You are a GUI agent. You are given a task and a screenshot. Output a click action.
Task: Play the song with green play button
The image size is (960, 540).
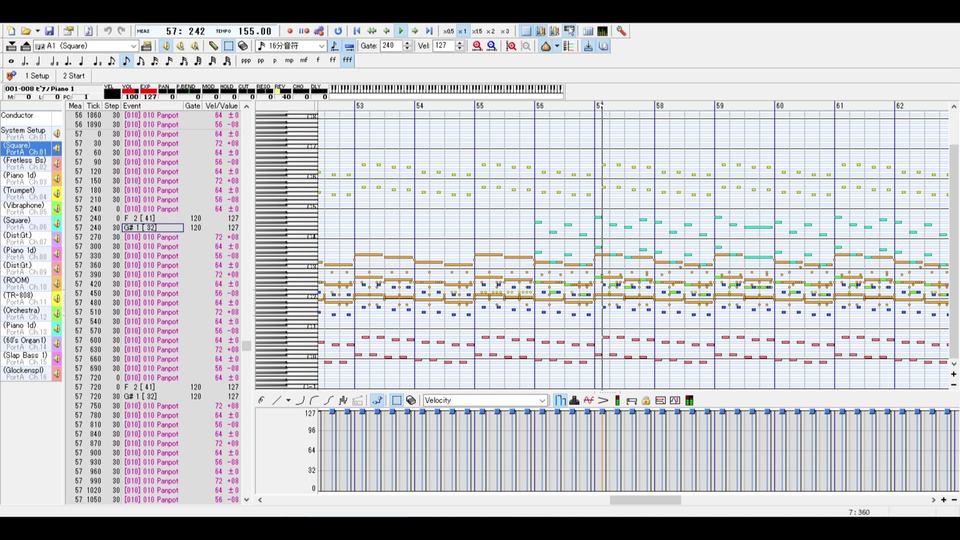pos(401,31)
